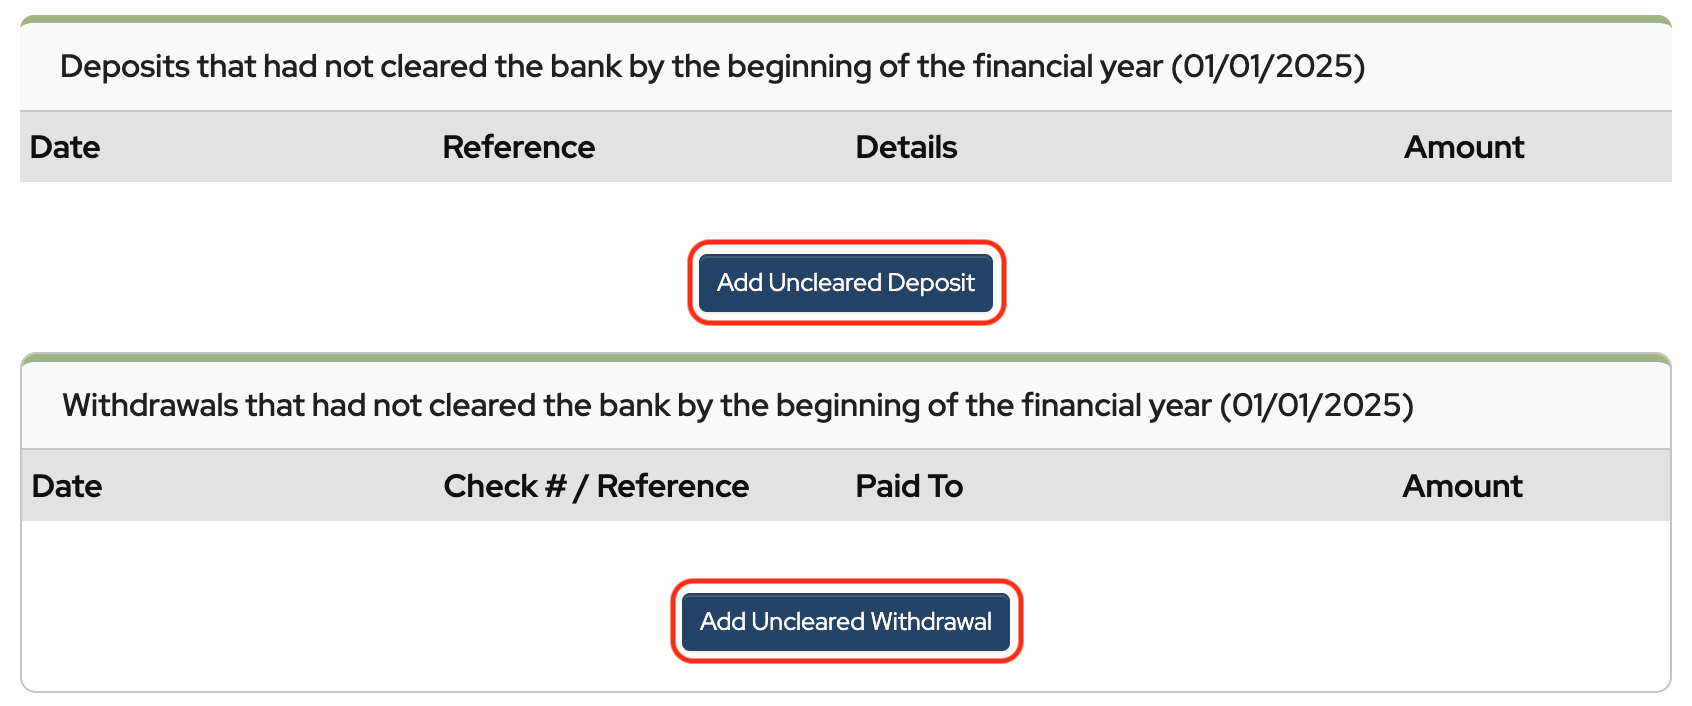This screenshot has width=1692, height=706.
Task: Select the Paid To column header
Action: 909,486
